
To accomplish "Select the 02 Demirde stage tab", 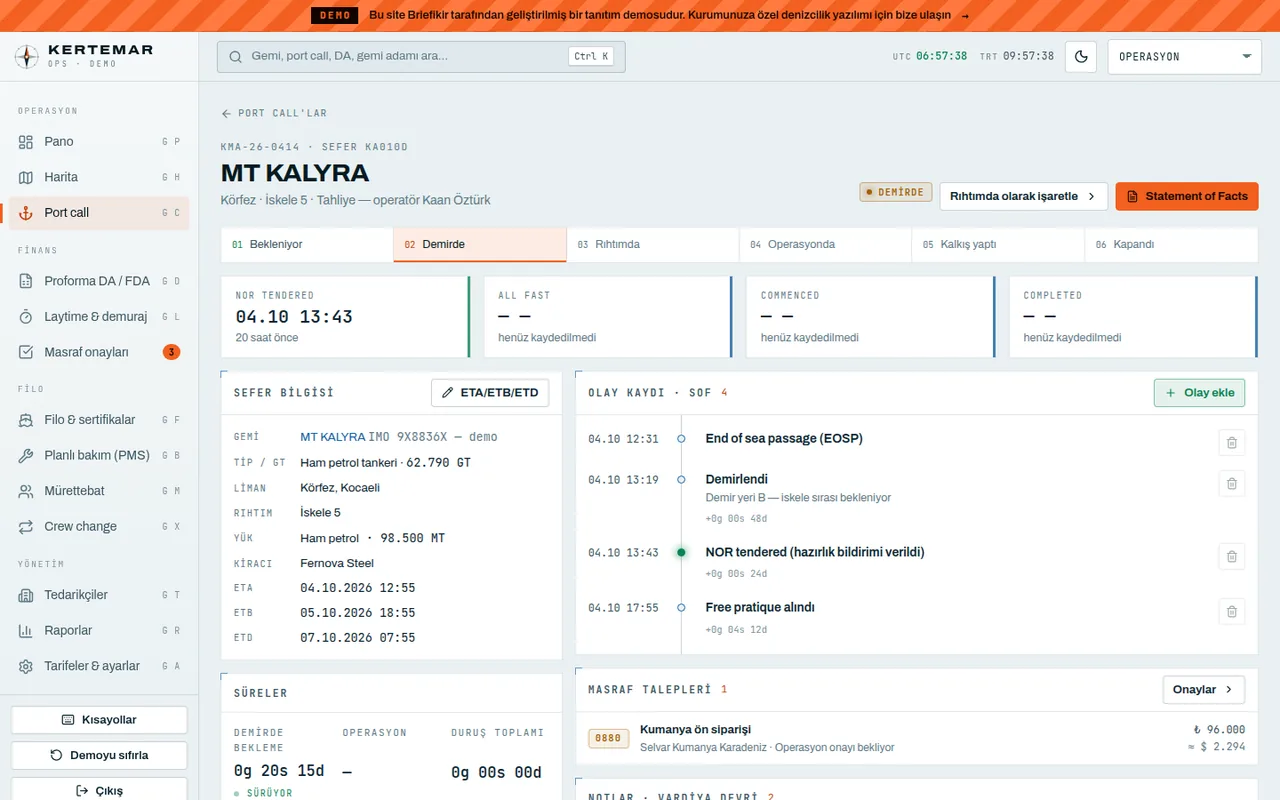I will [x=480, y=245].
